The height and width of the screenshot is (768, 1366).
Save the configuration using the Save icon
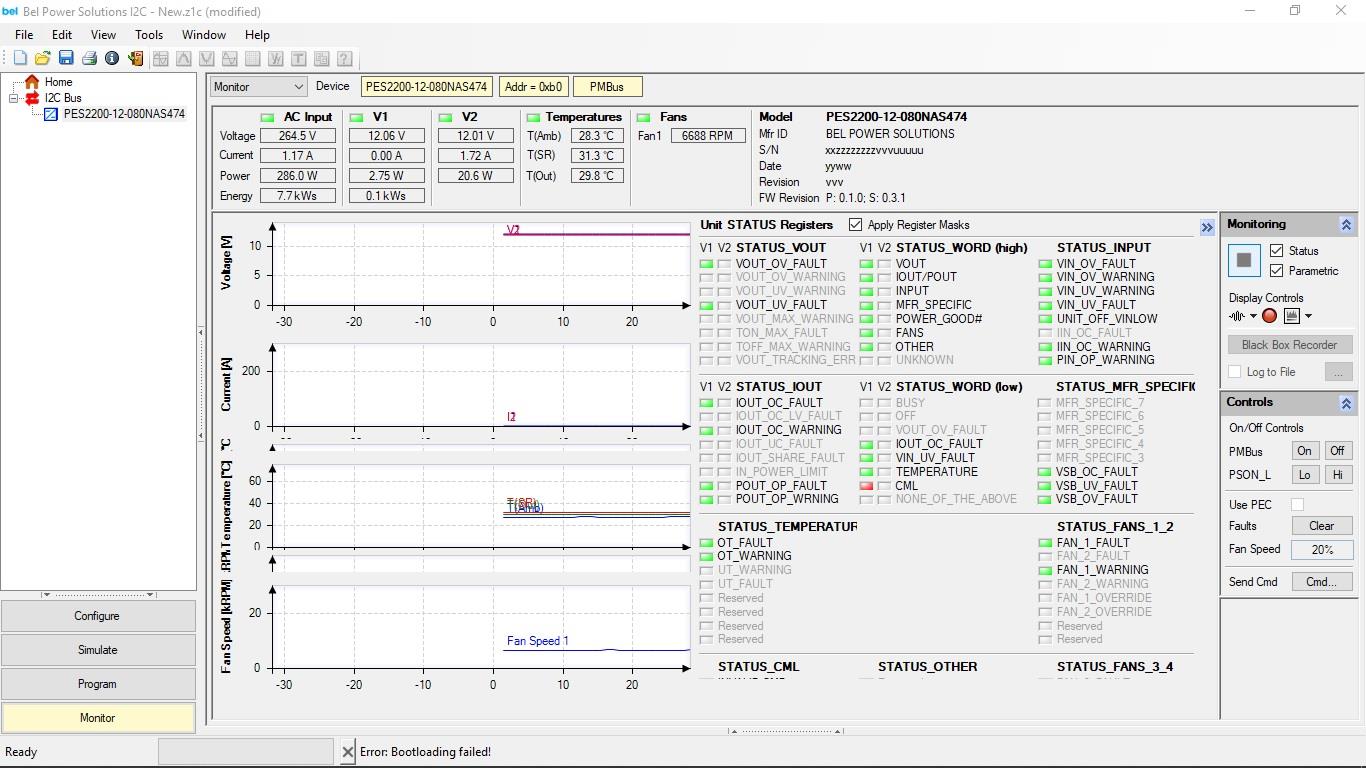point(66,57)
